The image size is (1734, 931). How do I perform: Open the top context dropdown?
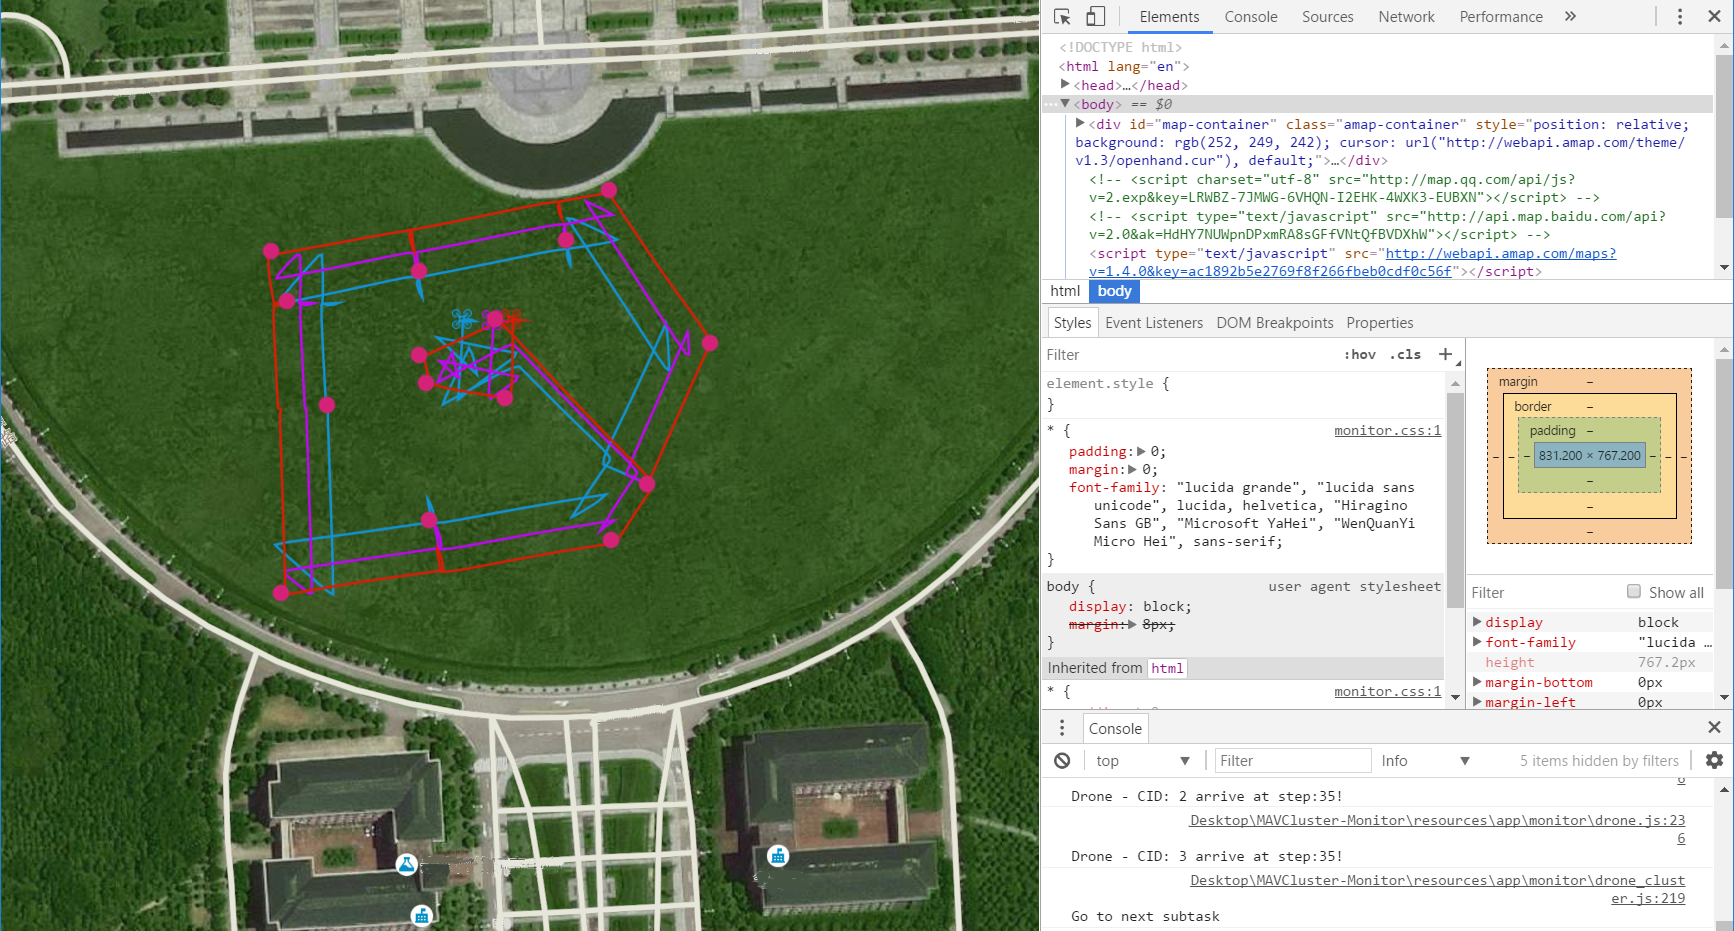coord(1142,761)
